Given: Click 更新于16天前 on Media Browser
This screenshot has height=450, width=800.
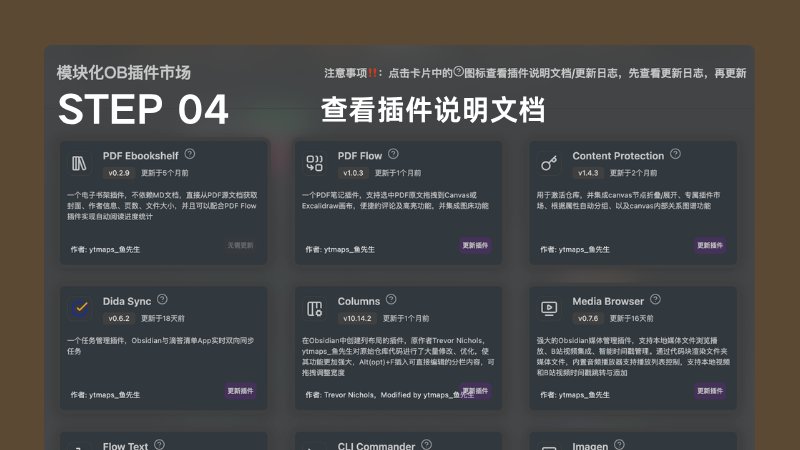Looking at the screenshot, I should (631, 318).
